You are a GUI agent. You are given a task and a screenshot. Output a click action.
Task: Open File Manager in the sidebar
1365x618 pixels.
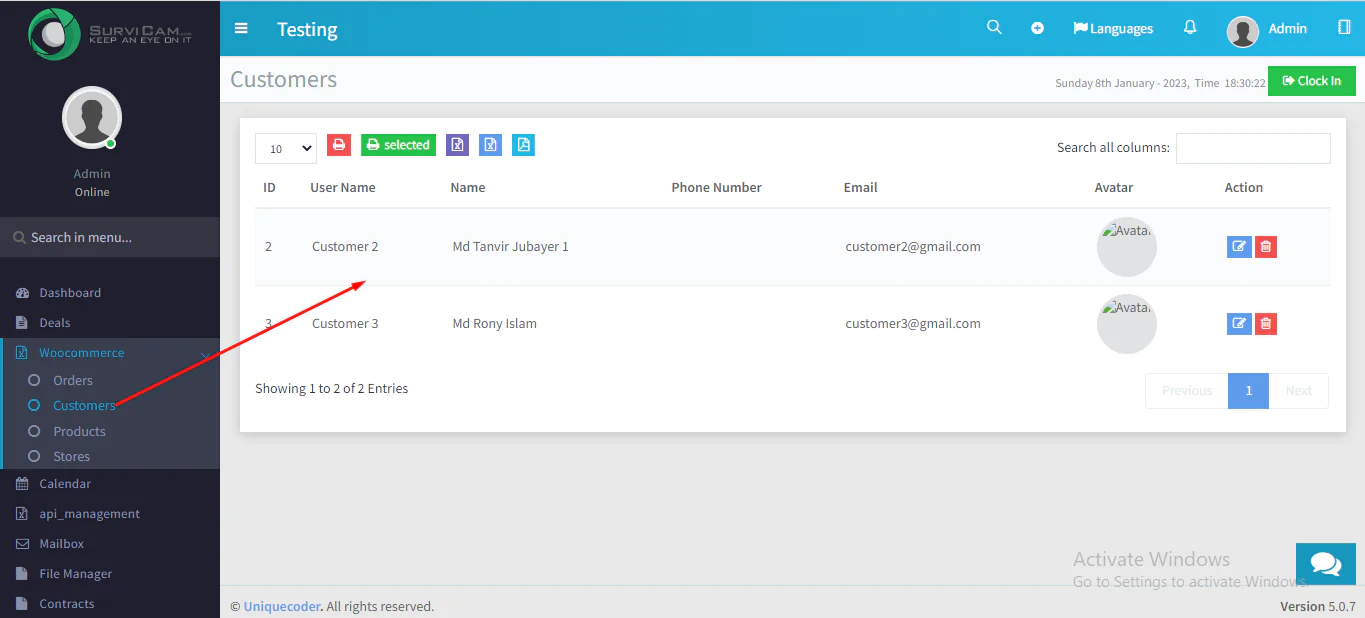[76, 574]
